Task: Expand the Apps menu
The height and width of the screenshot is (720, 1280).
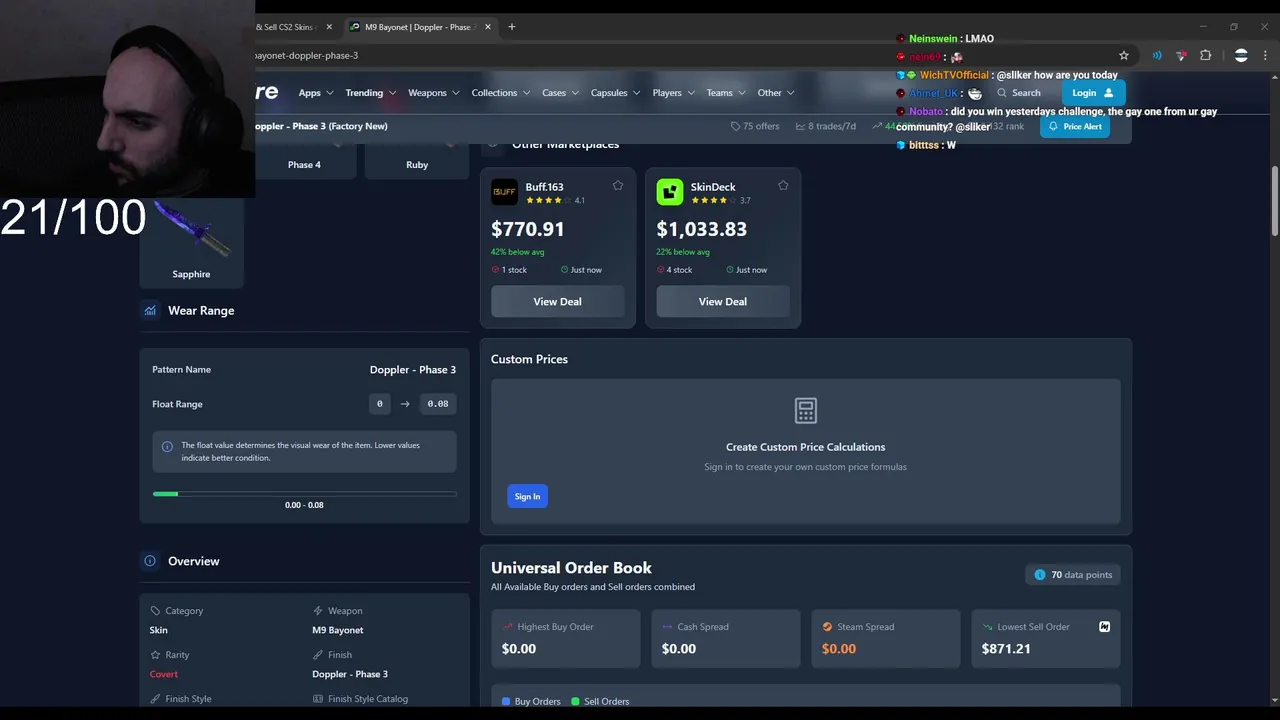Action: 316,93
